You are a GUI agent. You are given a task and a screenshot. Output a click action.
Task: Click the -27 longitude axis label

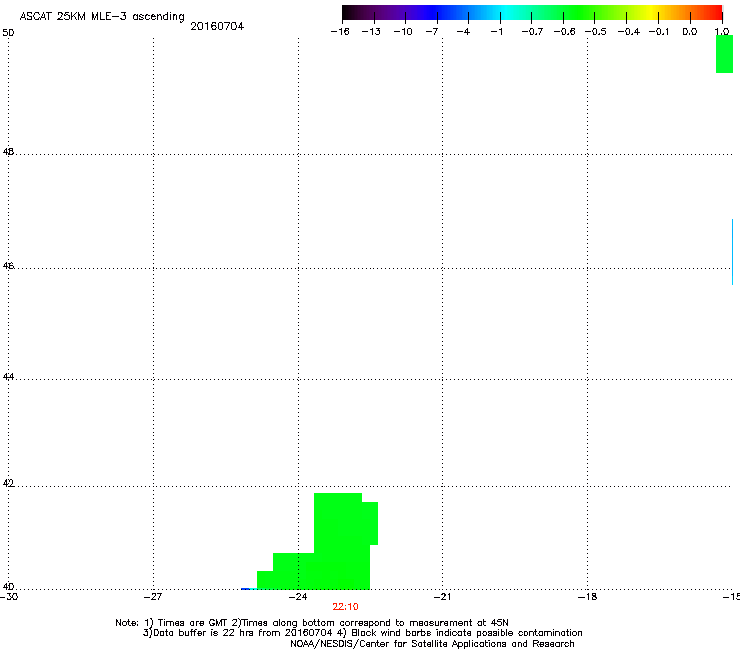(153, 597)
